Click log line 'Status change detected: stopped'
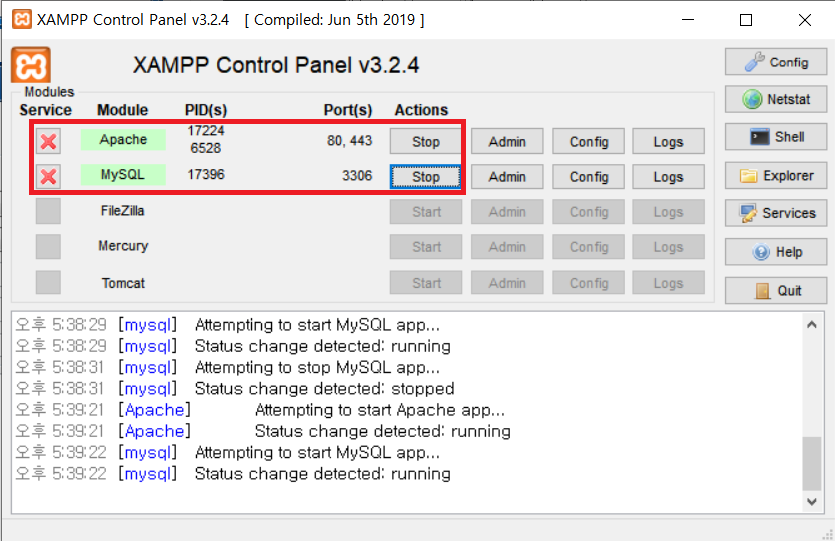The image size is (835, 541). 324,389
